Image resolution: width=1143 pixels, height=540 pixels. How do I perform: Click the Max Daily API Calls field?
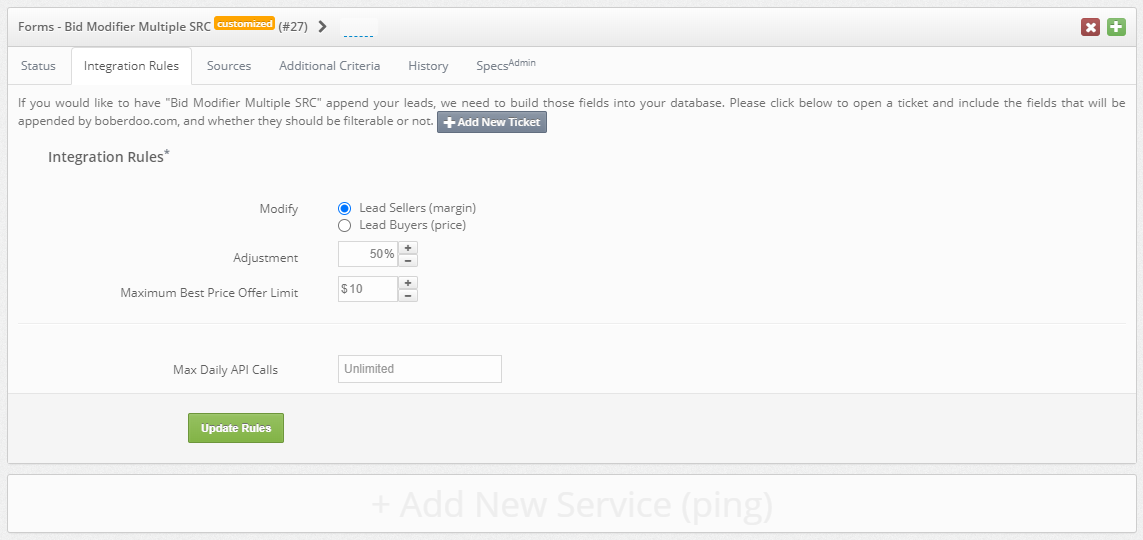pos(420,369)
